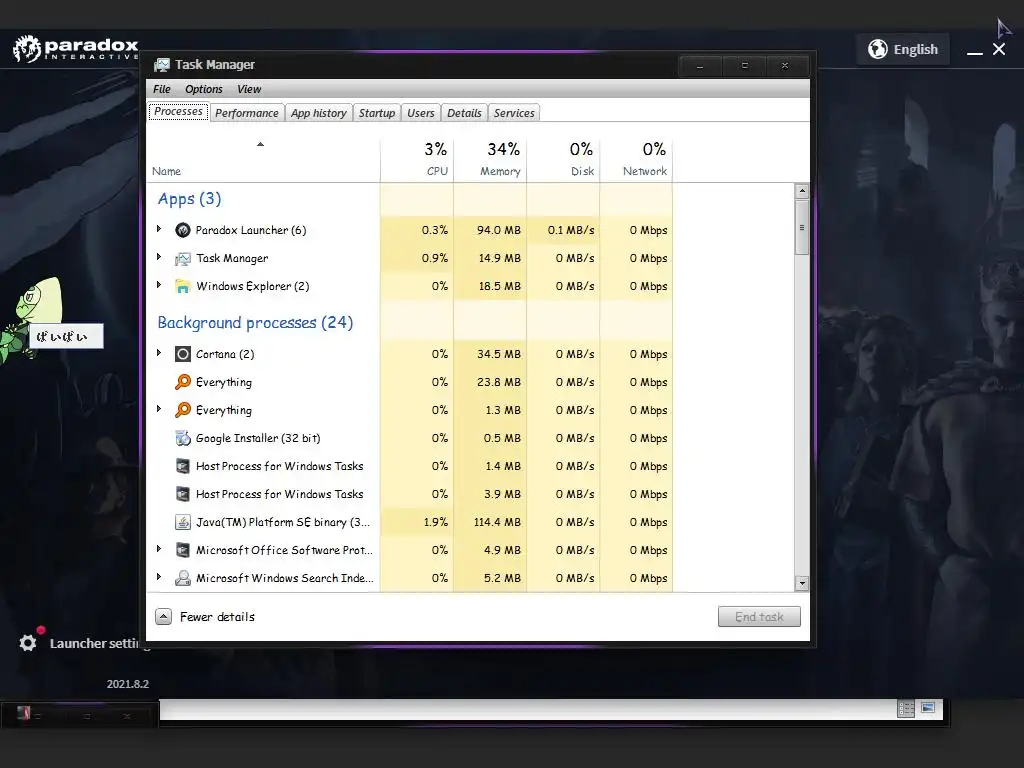Screen dimensions: 1024x768
Task: Click the list view icon in bottom bar
Action: (906, 709)
